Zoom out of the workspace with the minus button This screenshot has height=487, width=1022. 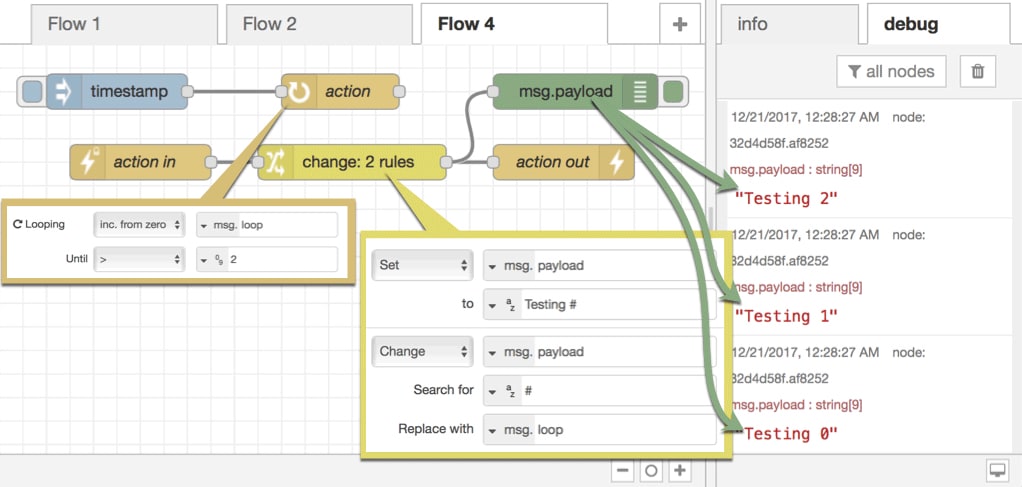[x=623, y=470]
